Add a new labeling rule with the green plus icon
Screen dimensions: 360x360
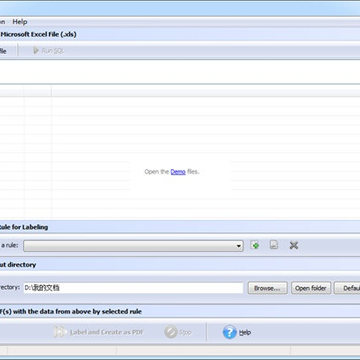click(255, 245)
